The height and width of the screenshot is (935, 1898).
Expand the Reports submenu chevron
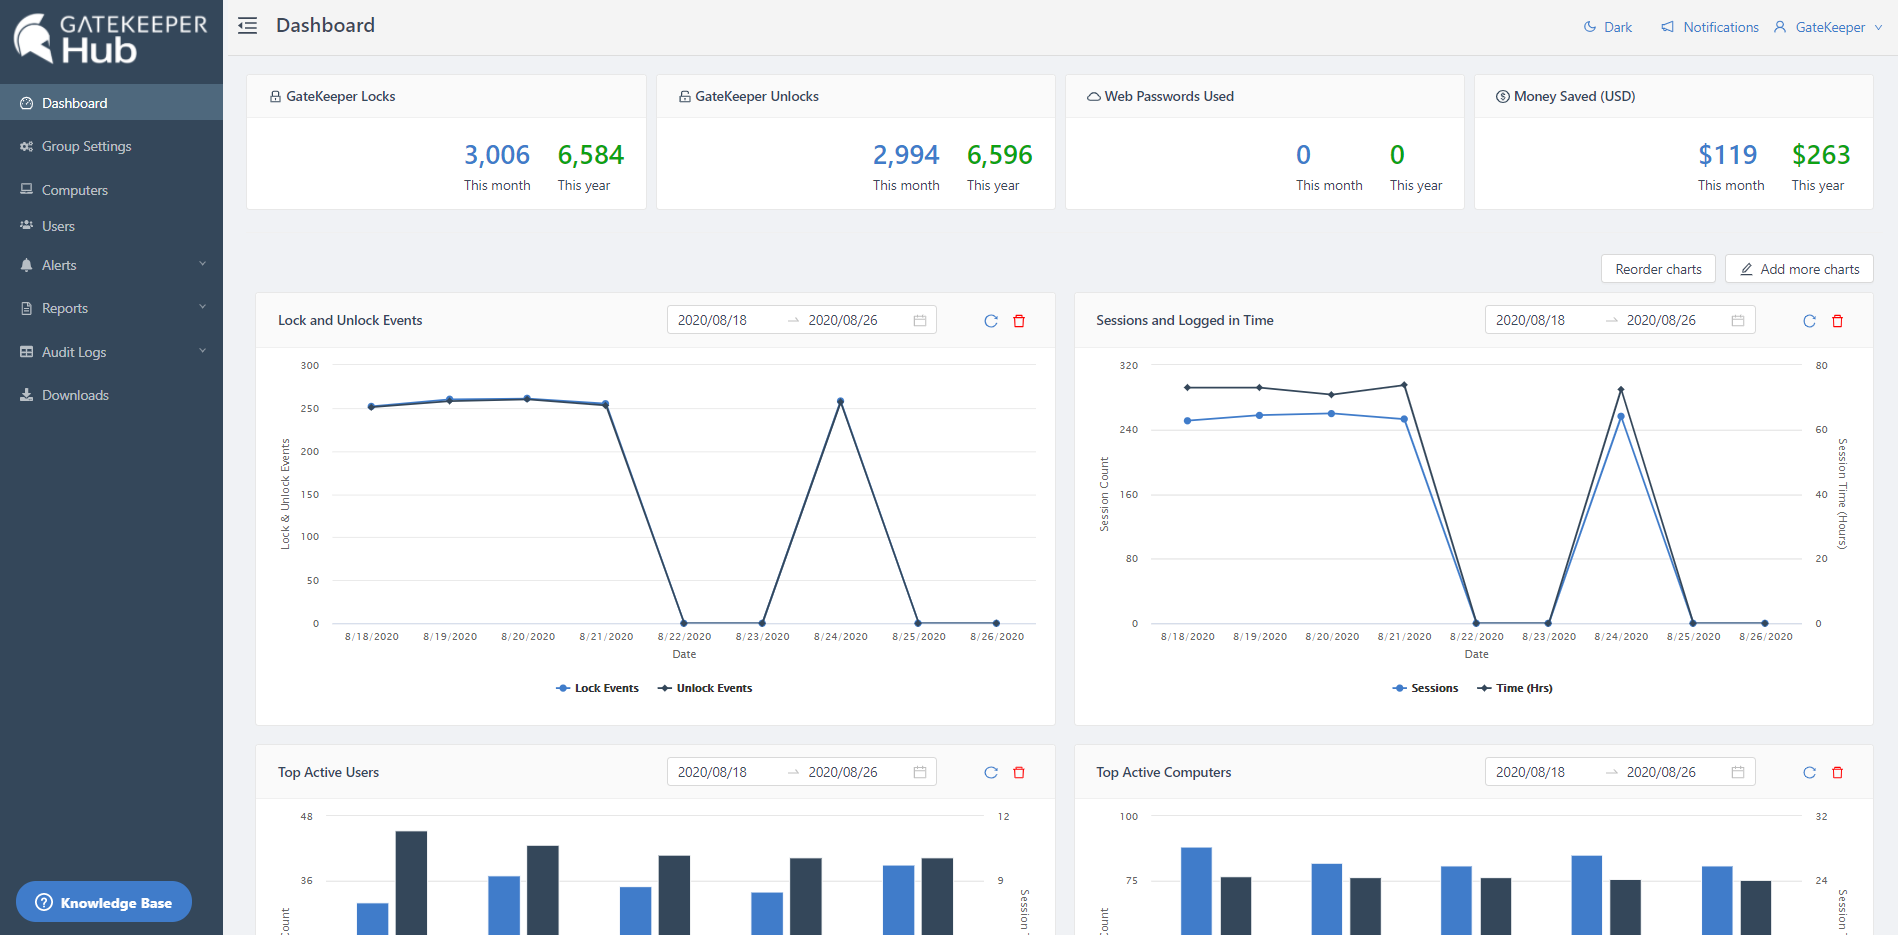coord(203,307)
